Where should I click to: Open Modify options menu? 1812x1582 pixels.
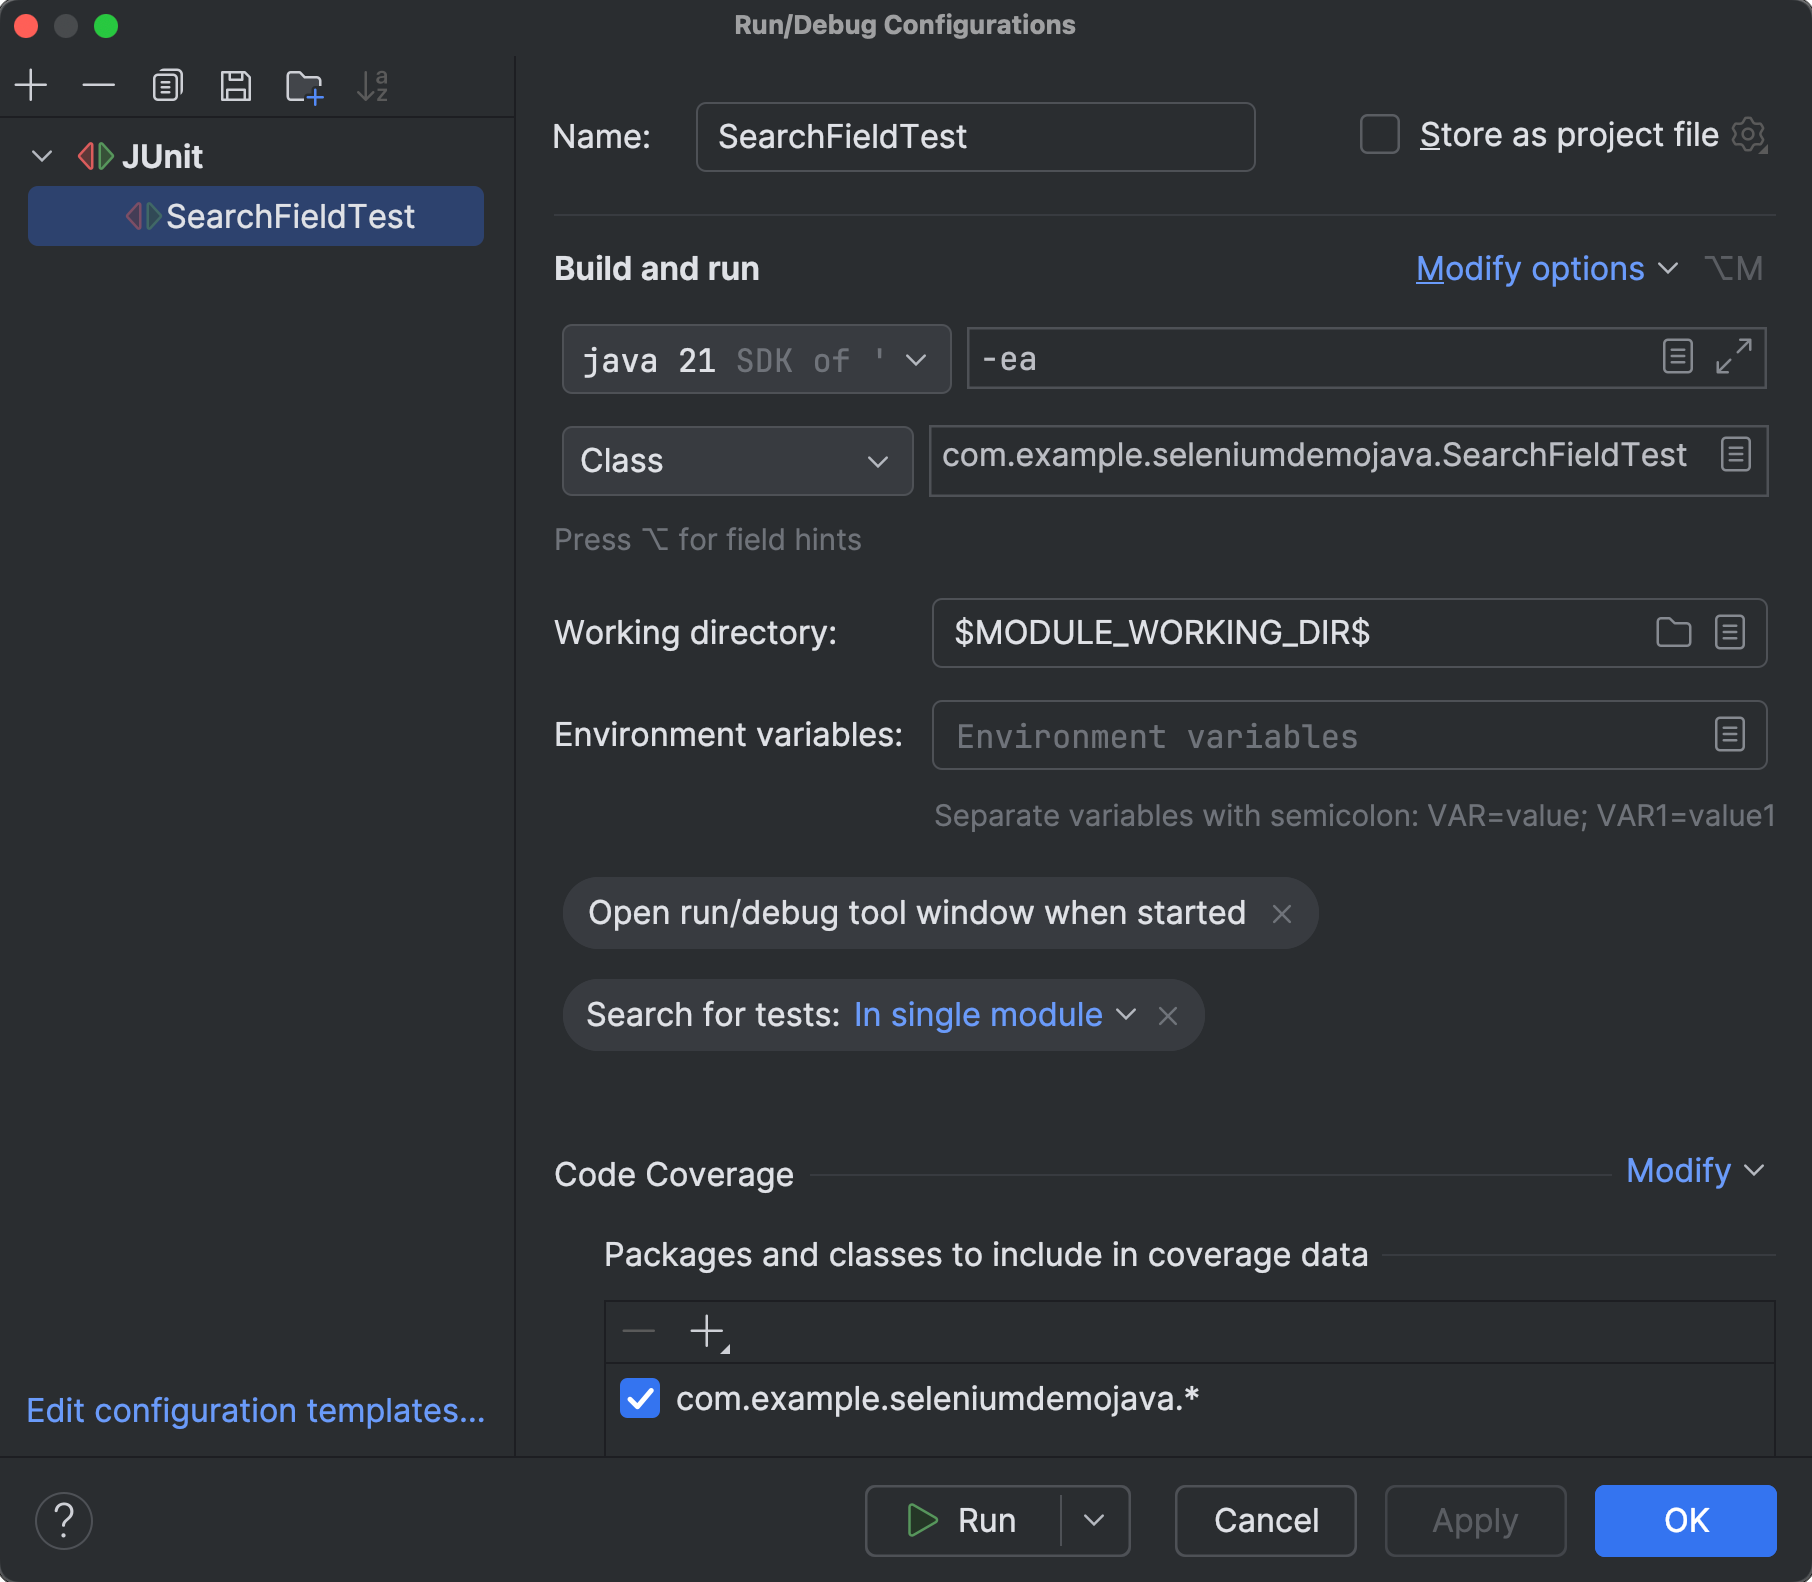tap(1529, 268)
